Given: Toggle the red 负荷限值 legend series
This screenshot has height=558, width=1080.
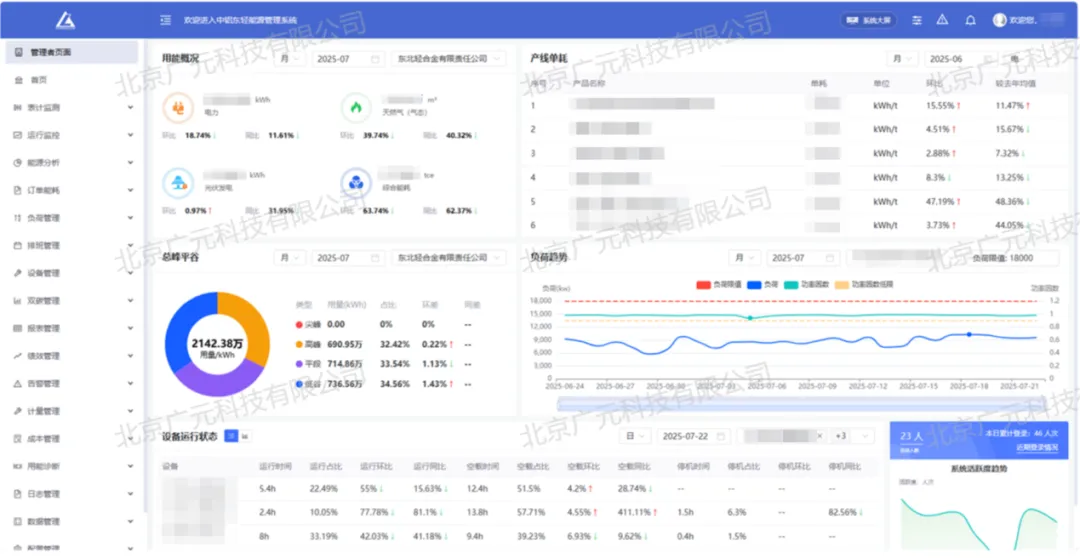Looking at the screenshot, I should coord(717,285).
